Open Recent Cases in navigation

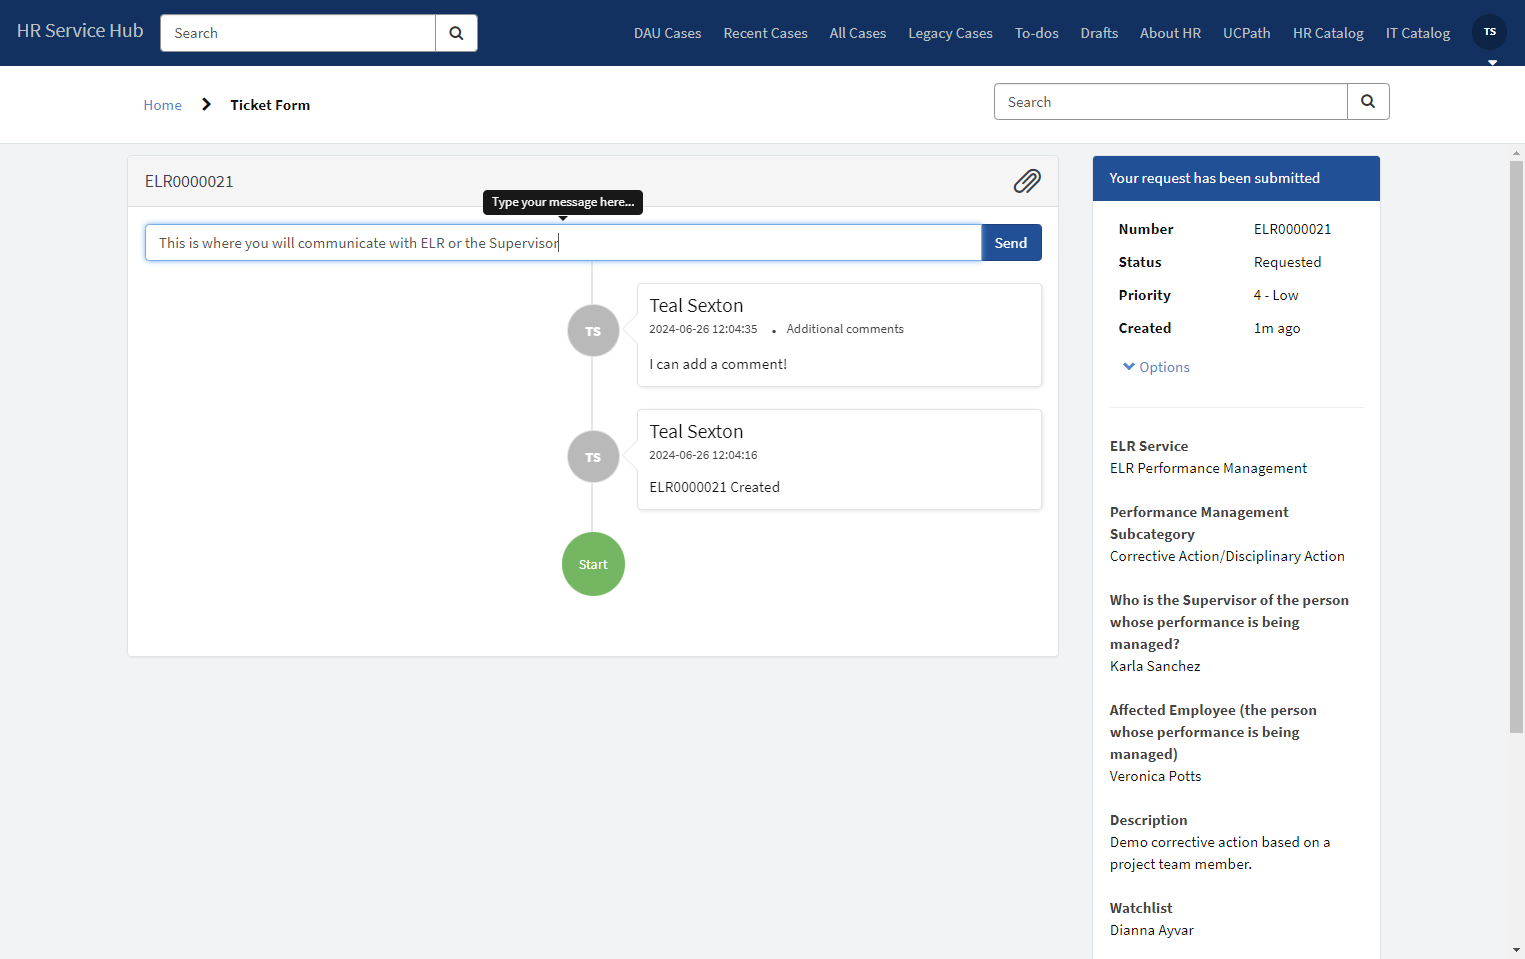point(766,33)
